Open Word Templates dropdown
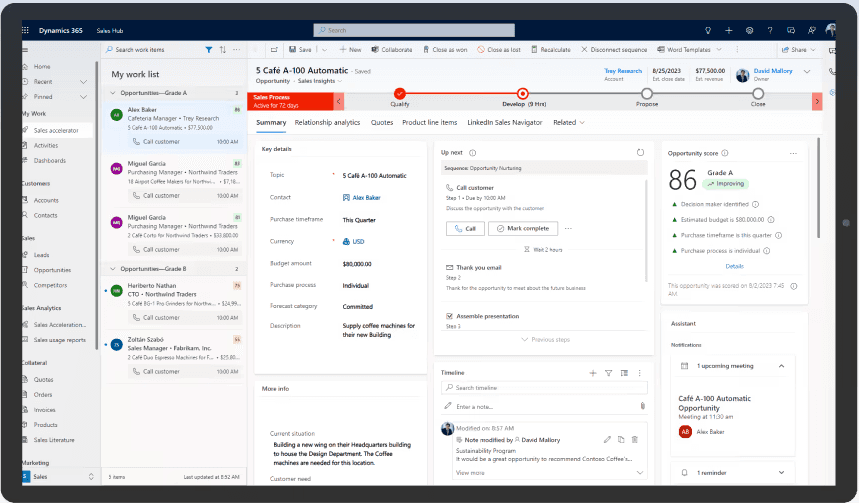Screen dimensions: 859x503 coord(719,50)
